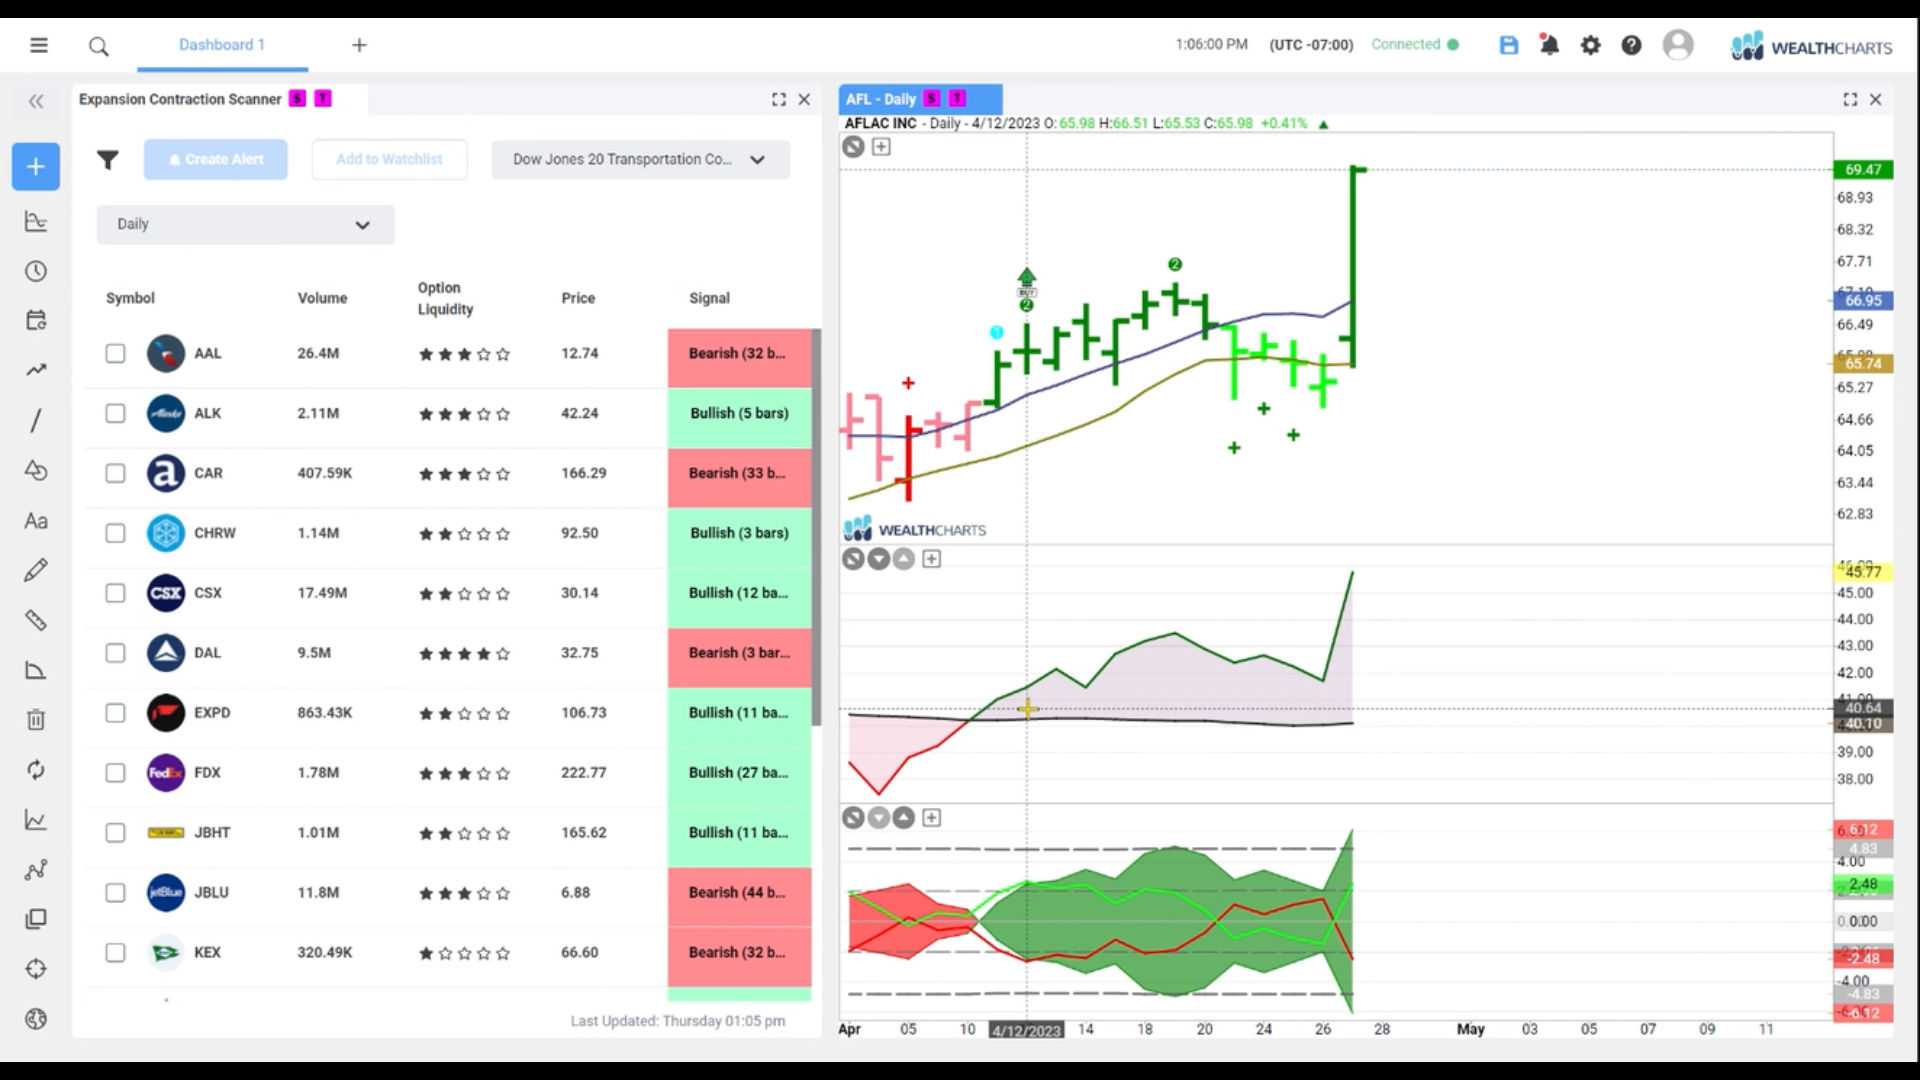Check the JBHT row checkbox
The image size is (1920, 1080).
click(116, 833)
